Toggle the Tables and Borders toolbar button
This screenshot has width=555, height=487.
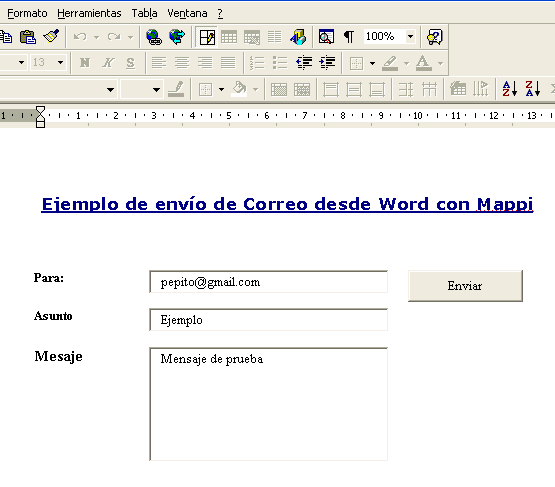[207, 37]
